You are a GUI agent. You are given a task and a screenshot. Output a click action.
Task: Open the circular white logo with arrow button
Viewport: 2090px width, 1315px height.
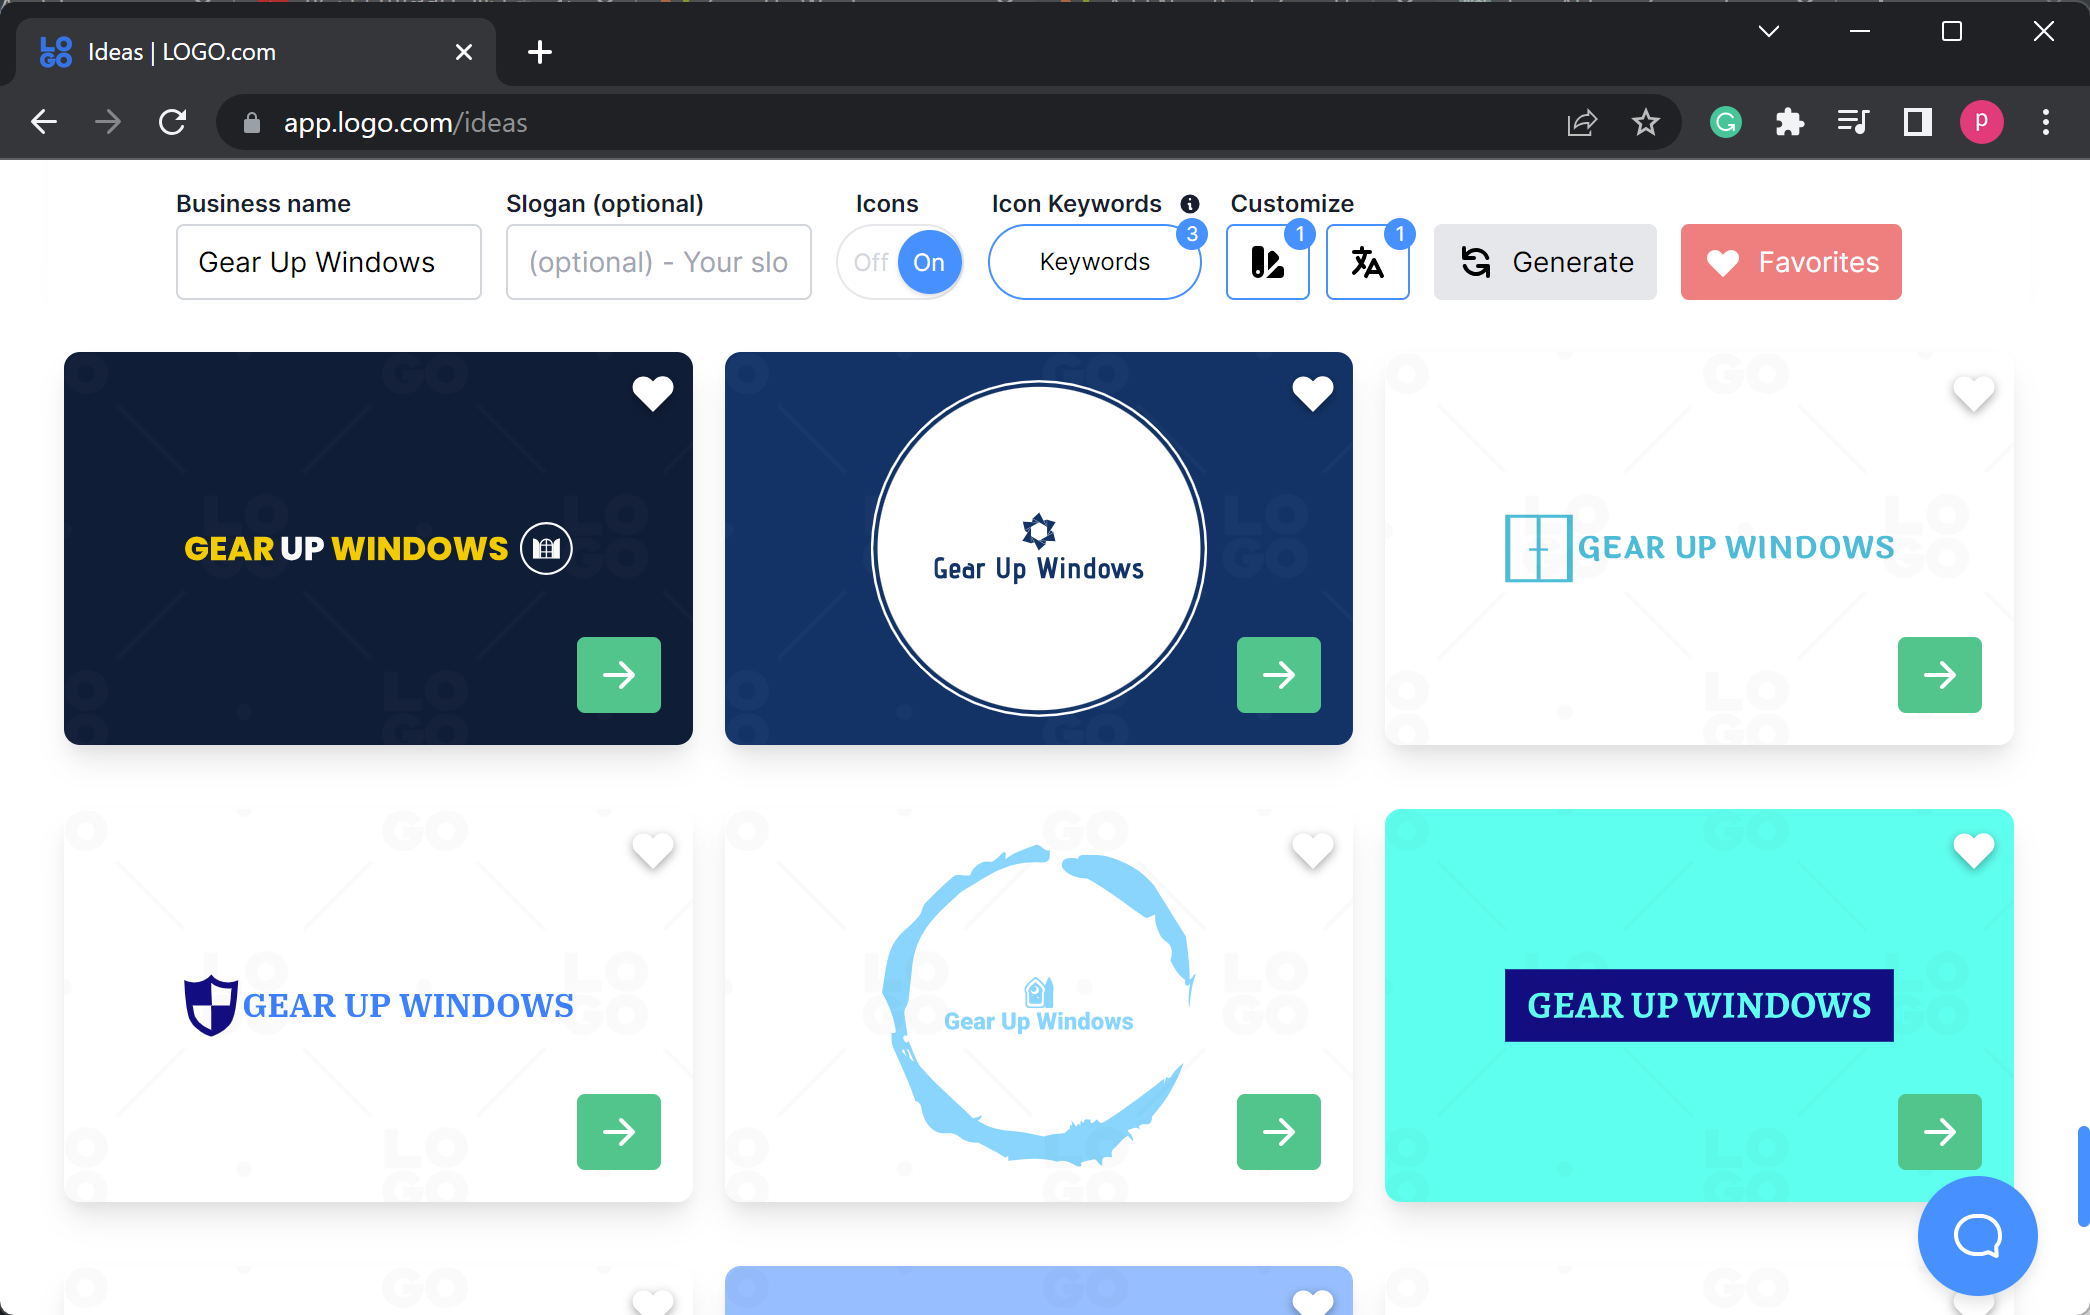1279,675
